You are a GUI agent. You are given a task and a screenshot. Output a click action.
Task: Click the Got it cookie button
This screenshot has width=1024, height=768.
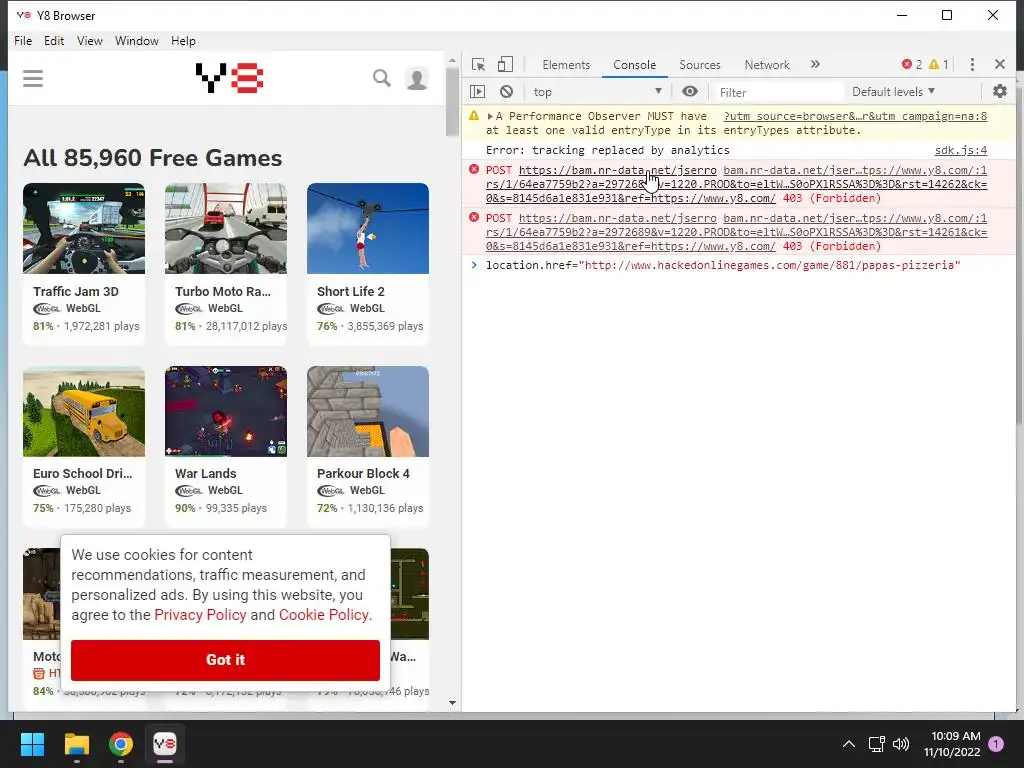[225, 660]
